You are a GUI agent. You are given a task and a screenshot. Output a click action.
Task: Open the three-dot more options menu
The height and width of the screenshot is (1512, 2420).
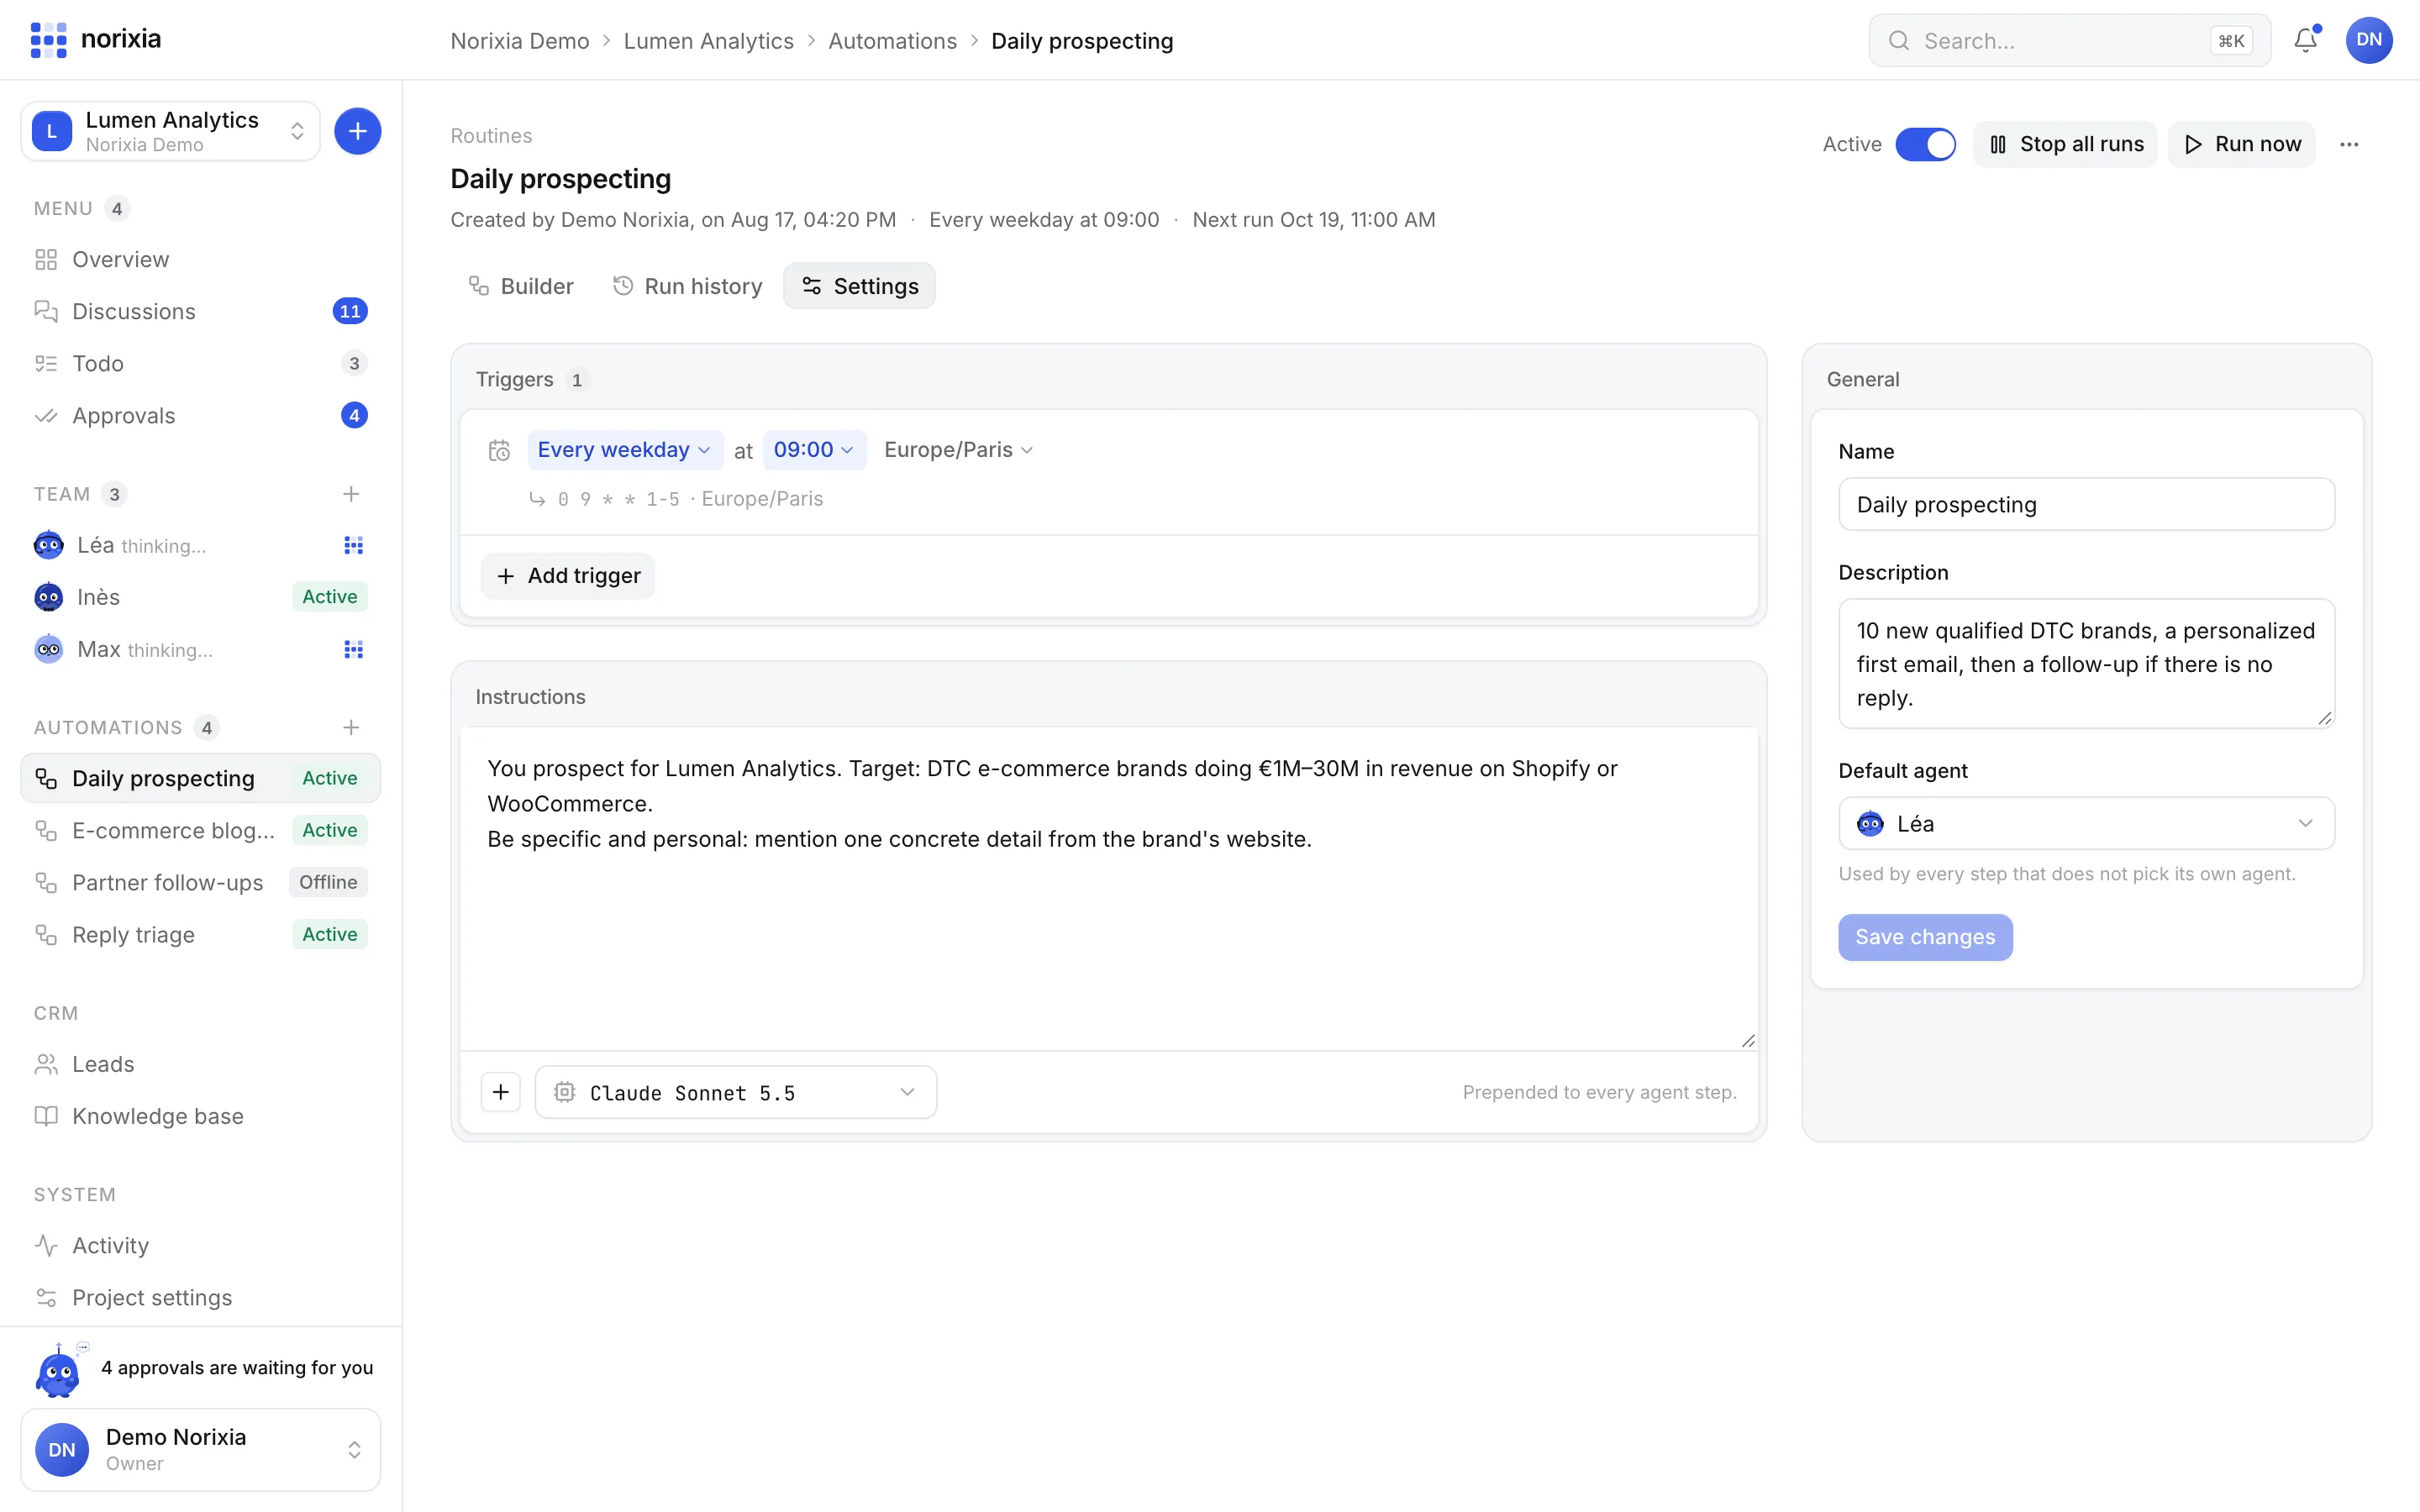click(2349, 144)
